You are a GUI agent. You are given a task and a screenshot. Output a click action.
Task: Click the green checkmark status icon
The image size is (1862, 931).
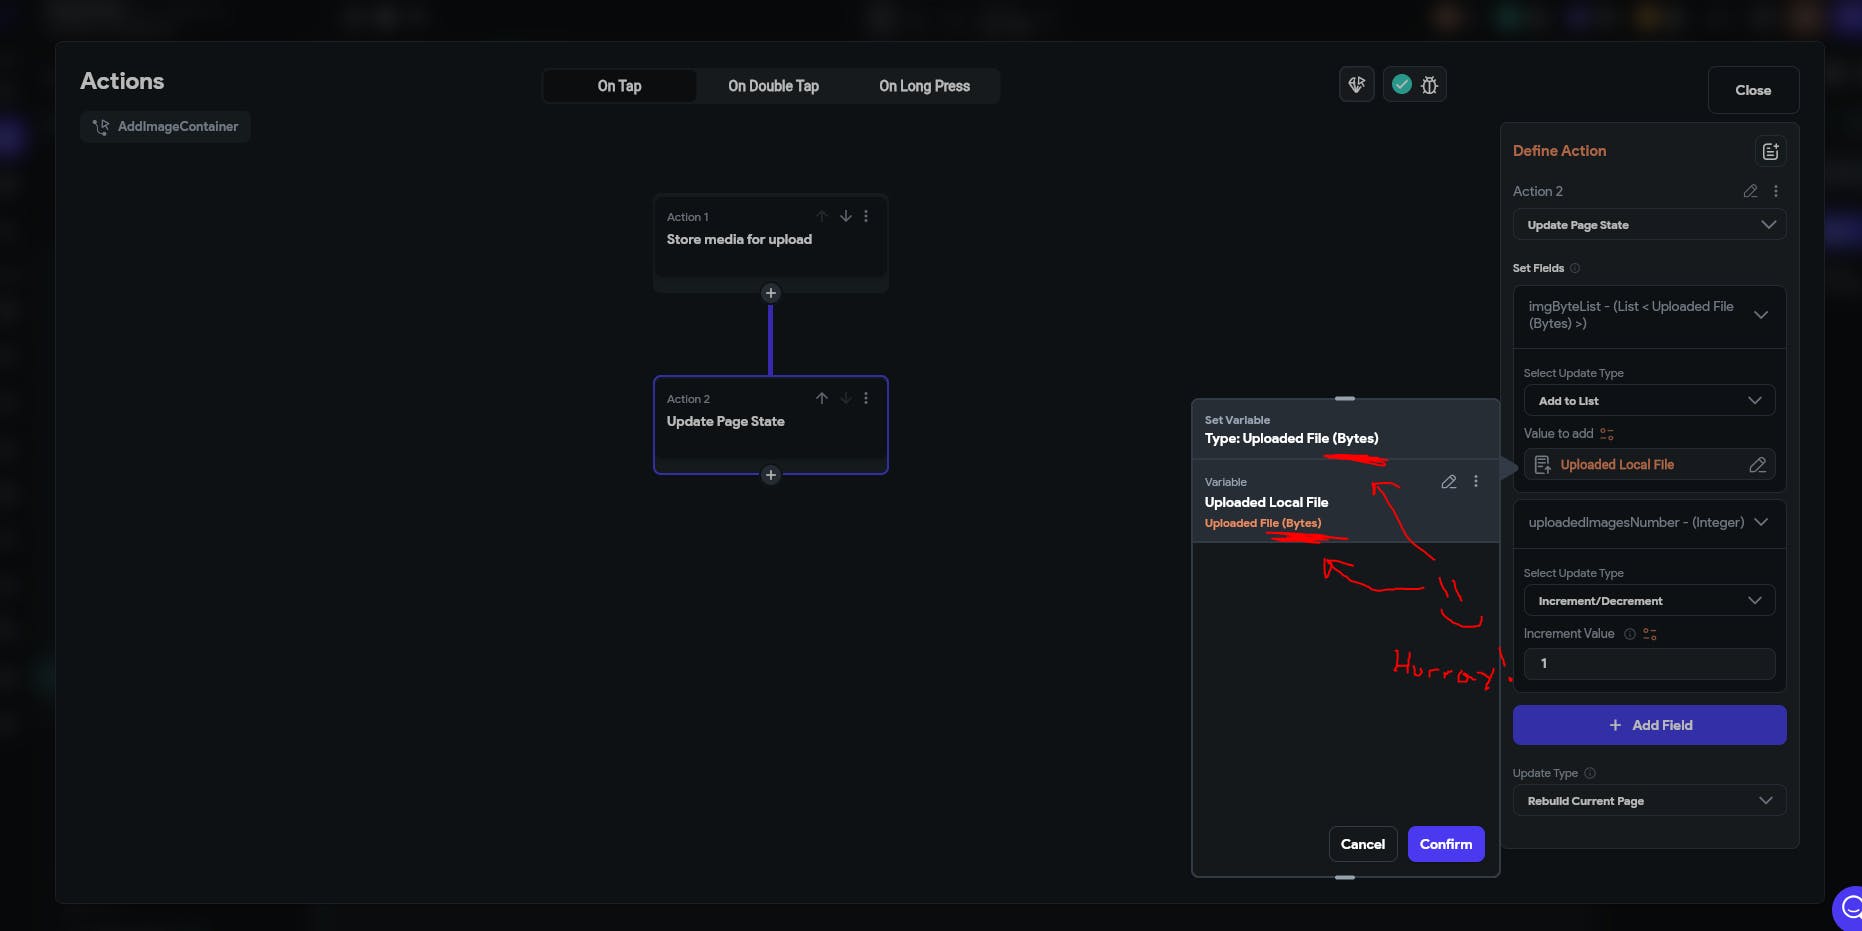tap(1402, 85)
